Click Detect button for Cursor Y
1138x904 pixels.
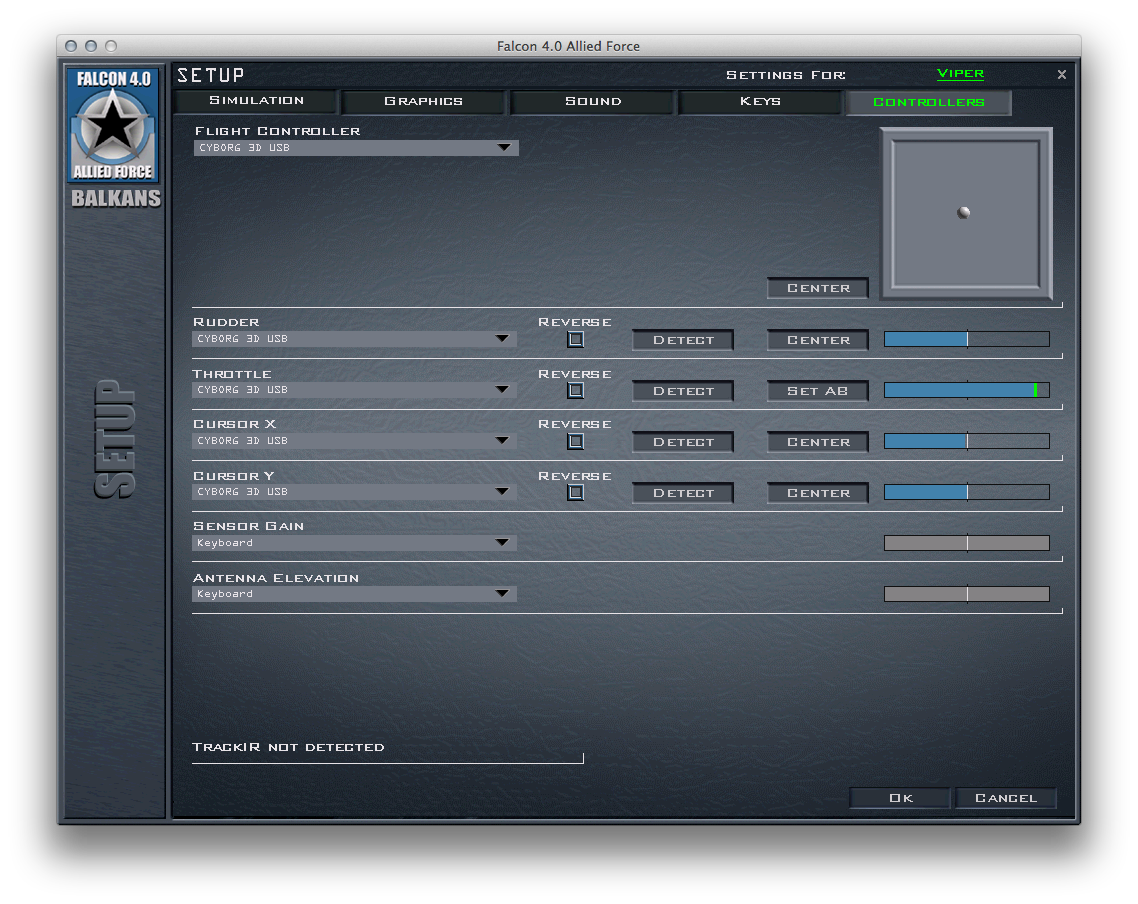[683, 493]
